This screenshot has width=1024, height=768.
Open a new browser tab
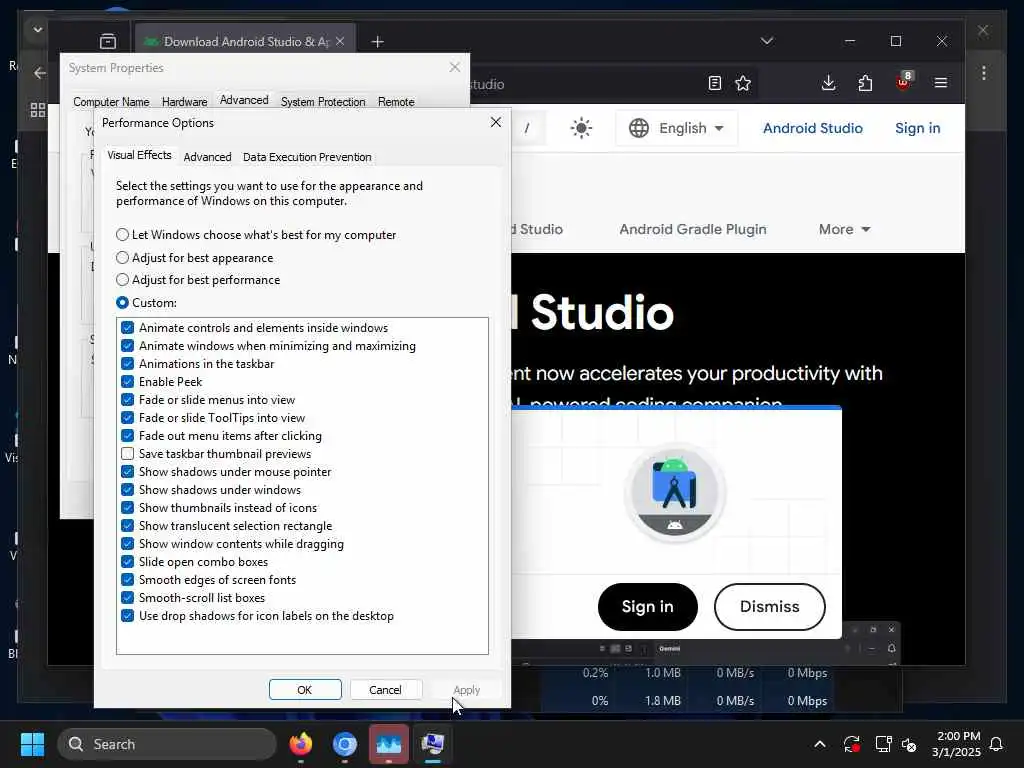[x=377, y=42]
